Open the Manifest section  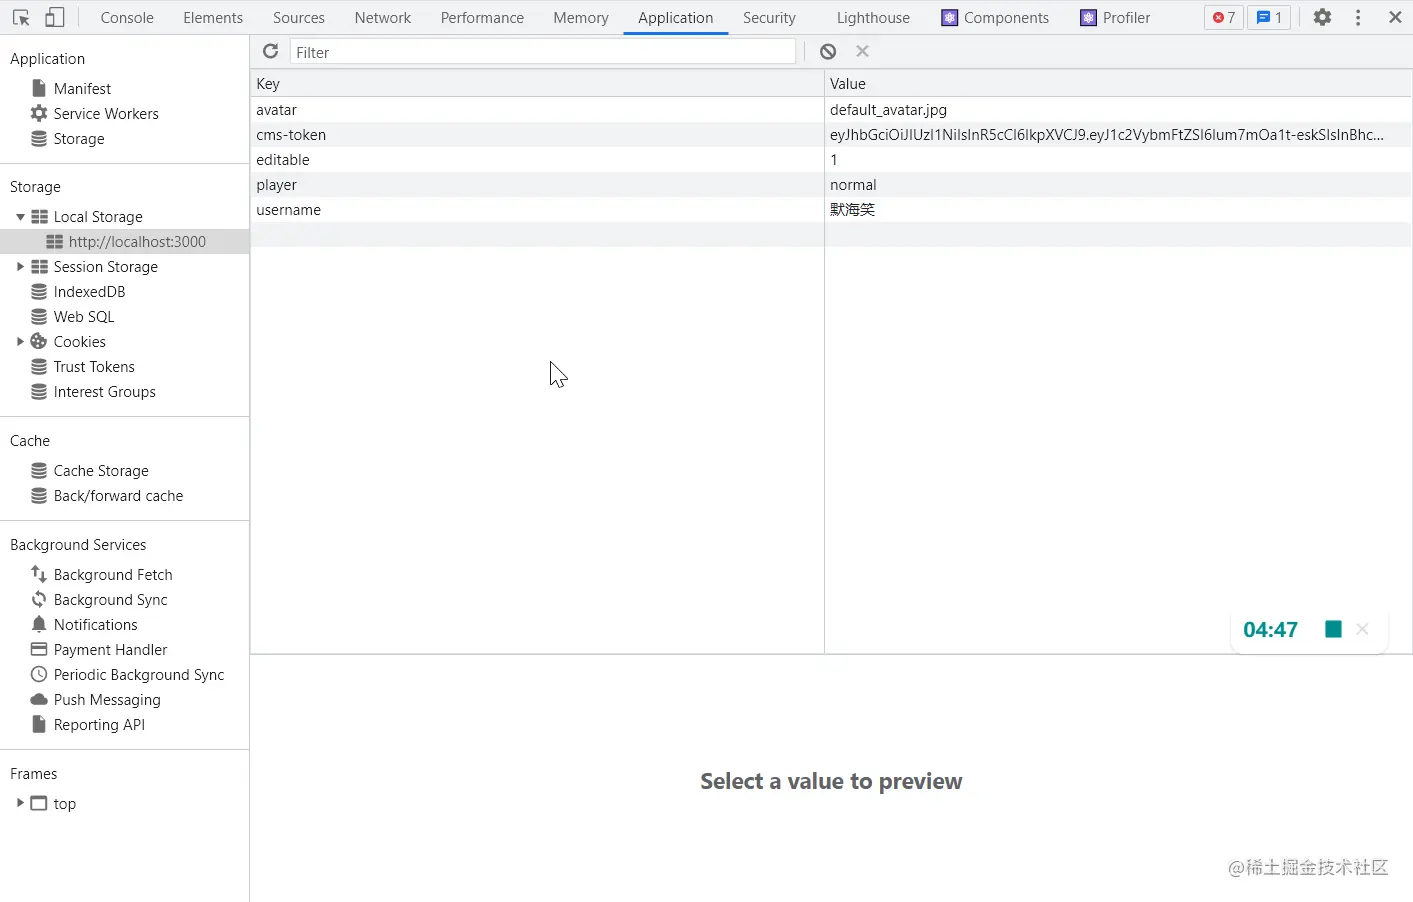pyautogui.click(x=82, y=88)
